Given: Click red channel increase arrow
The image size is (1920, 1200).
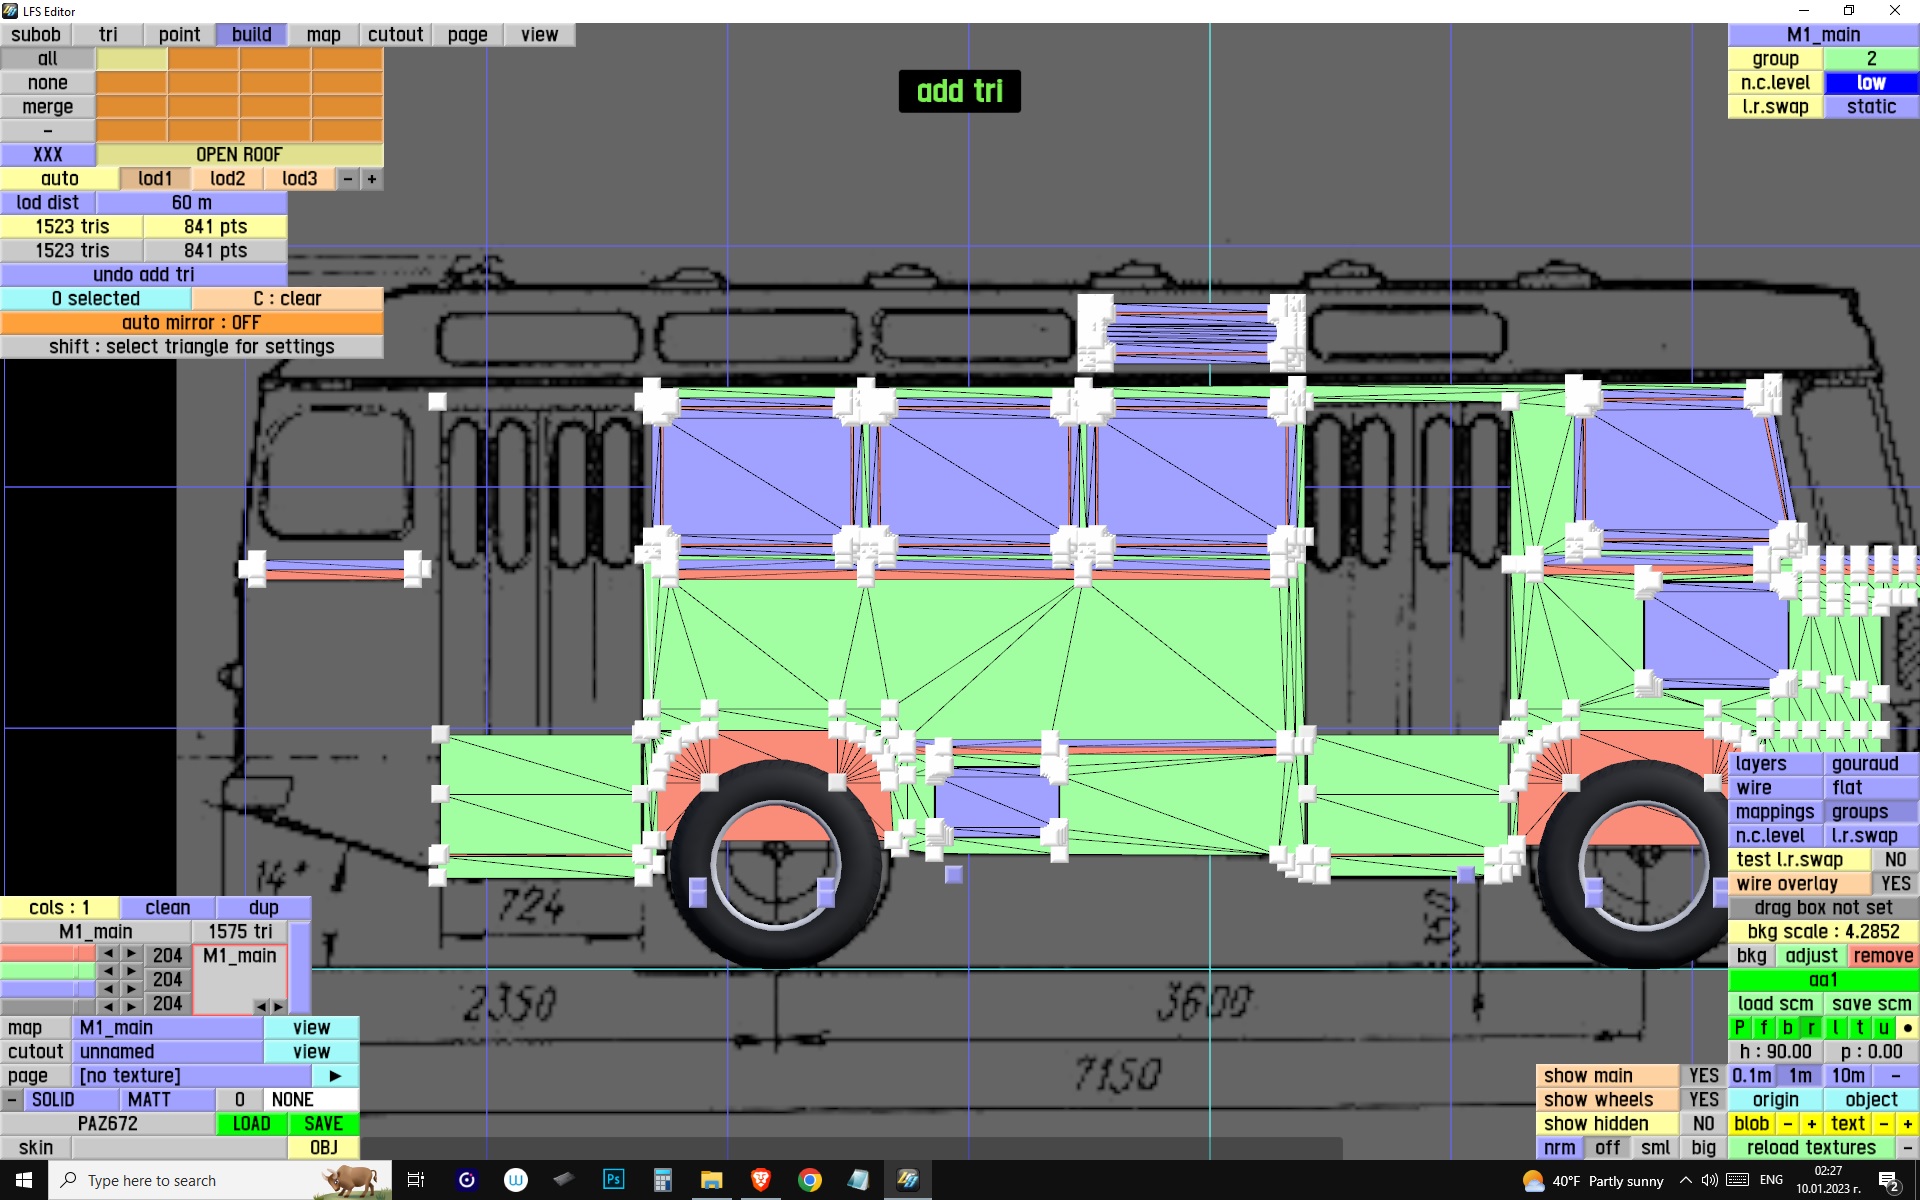Looking at the screenshot, I should pyautogui.click(x=131, y=954).
